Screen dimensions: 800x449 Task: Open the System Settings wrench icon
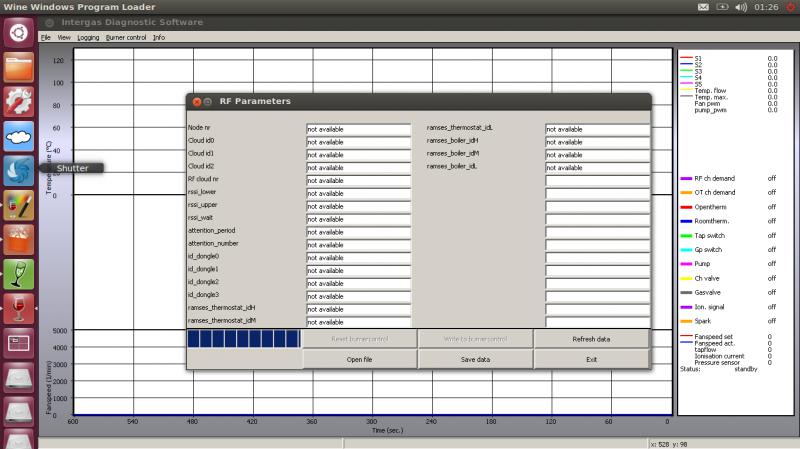pos(19,101)
